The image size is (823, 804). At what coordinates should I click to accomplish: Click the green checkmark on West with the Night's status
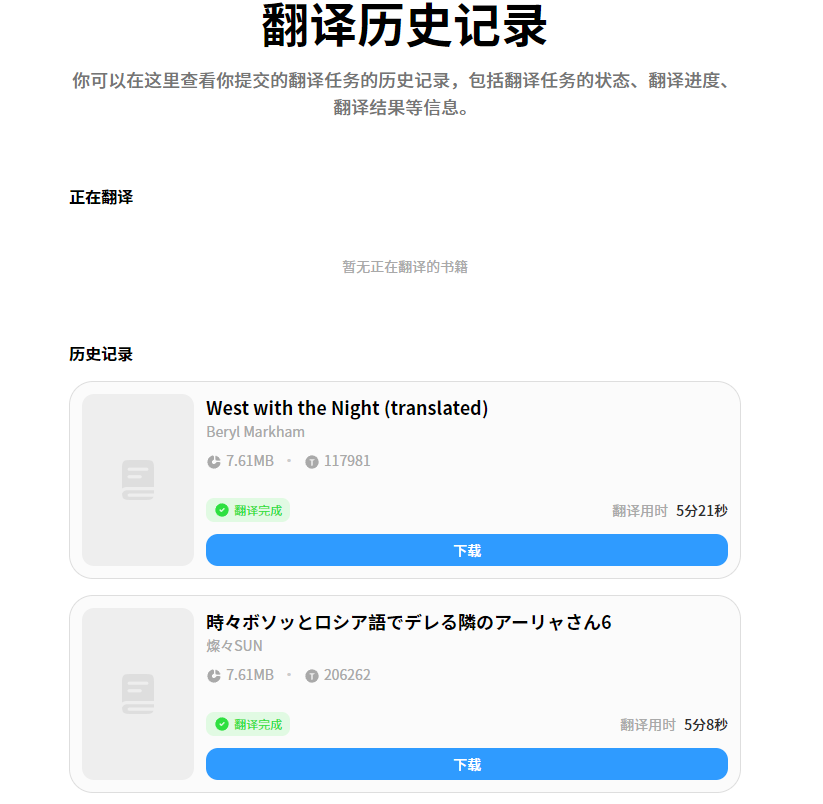[x=222, y=510]
